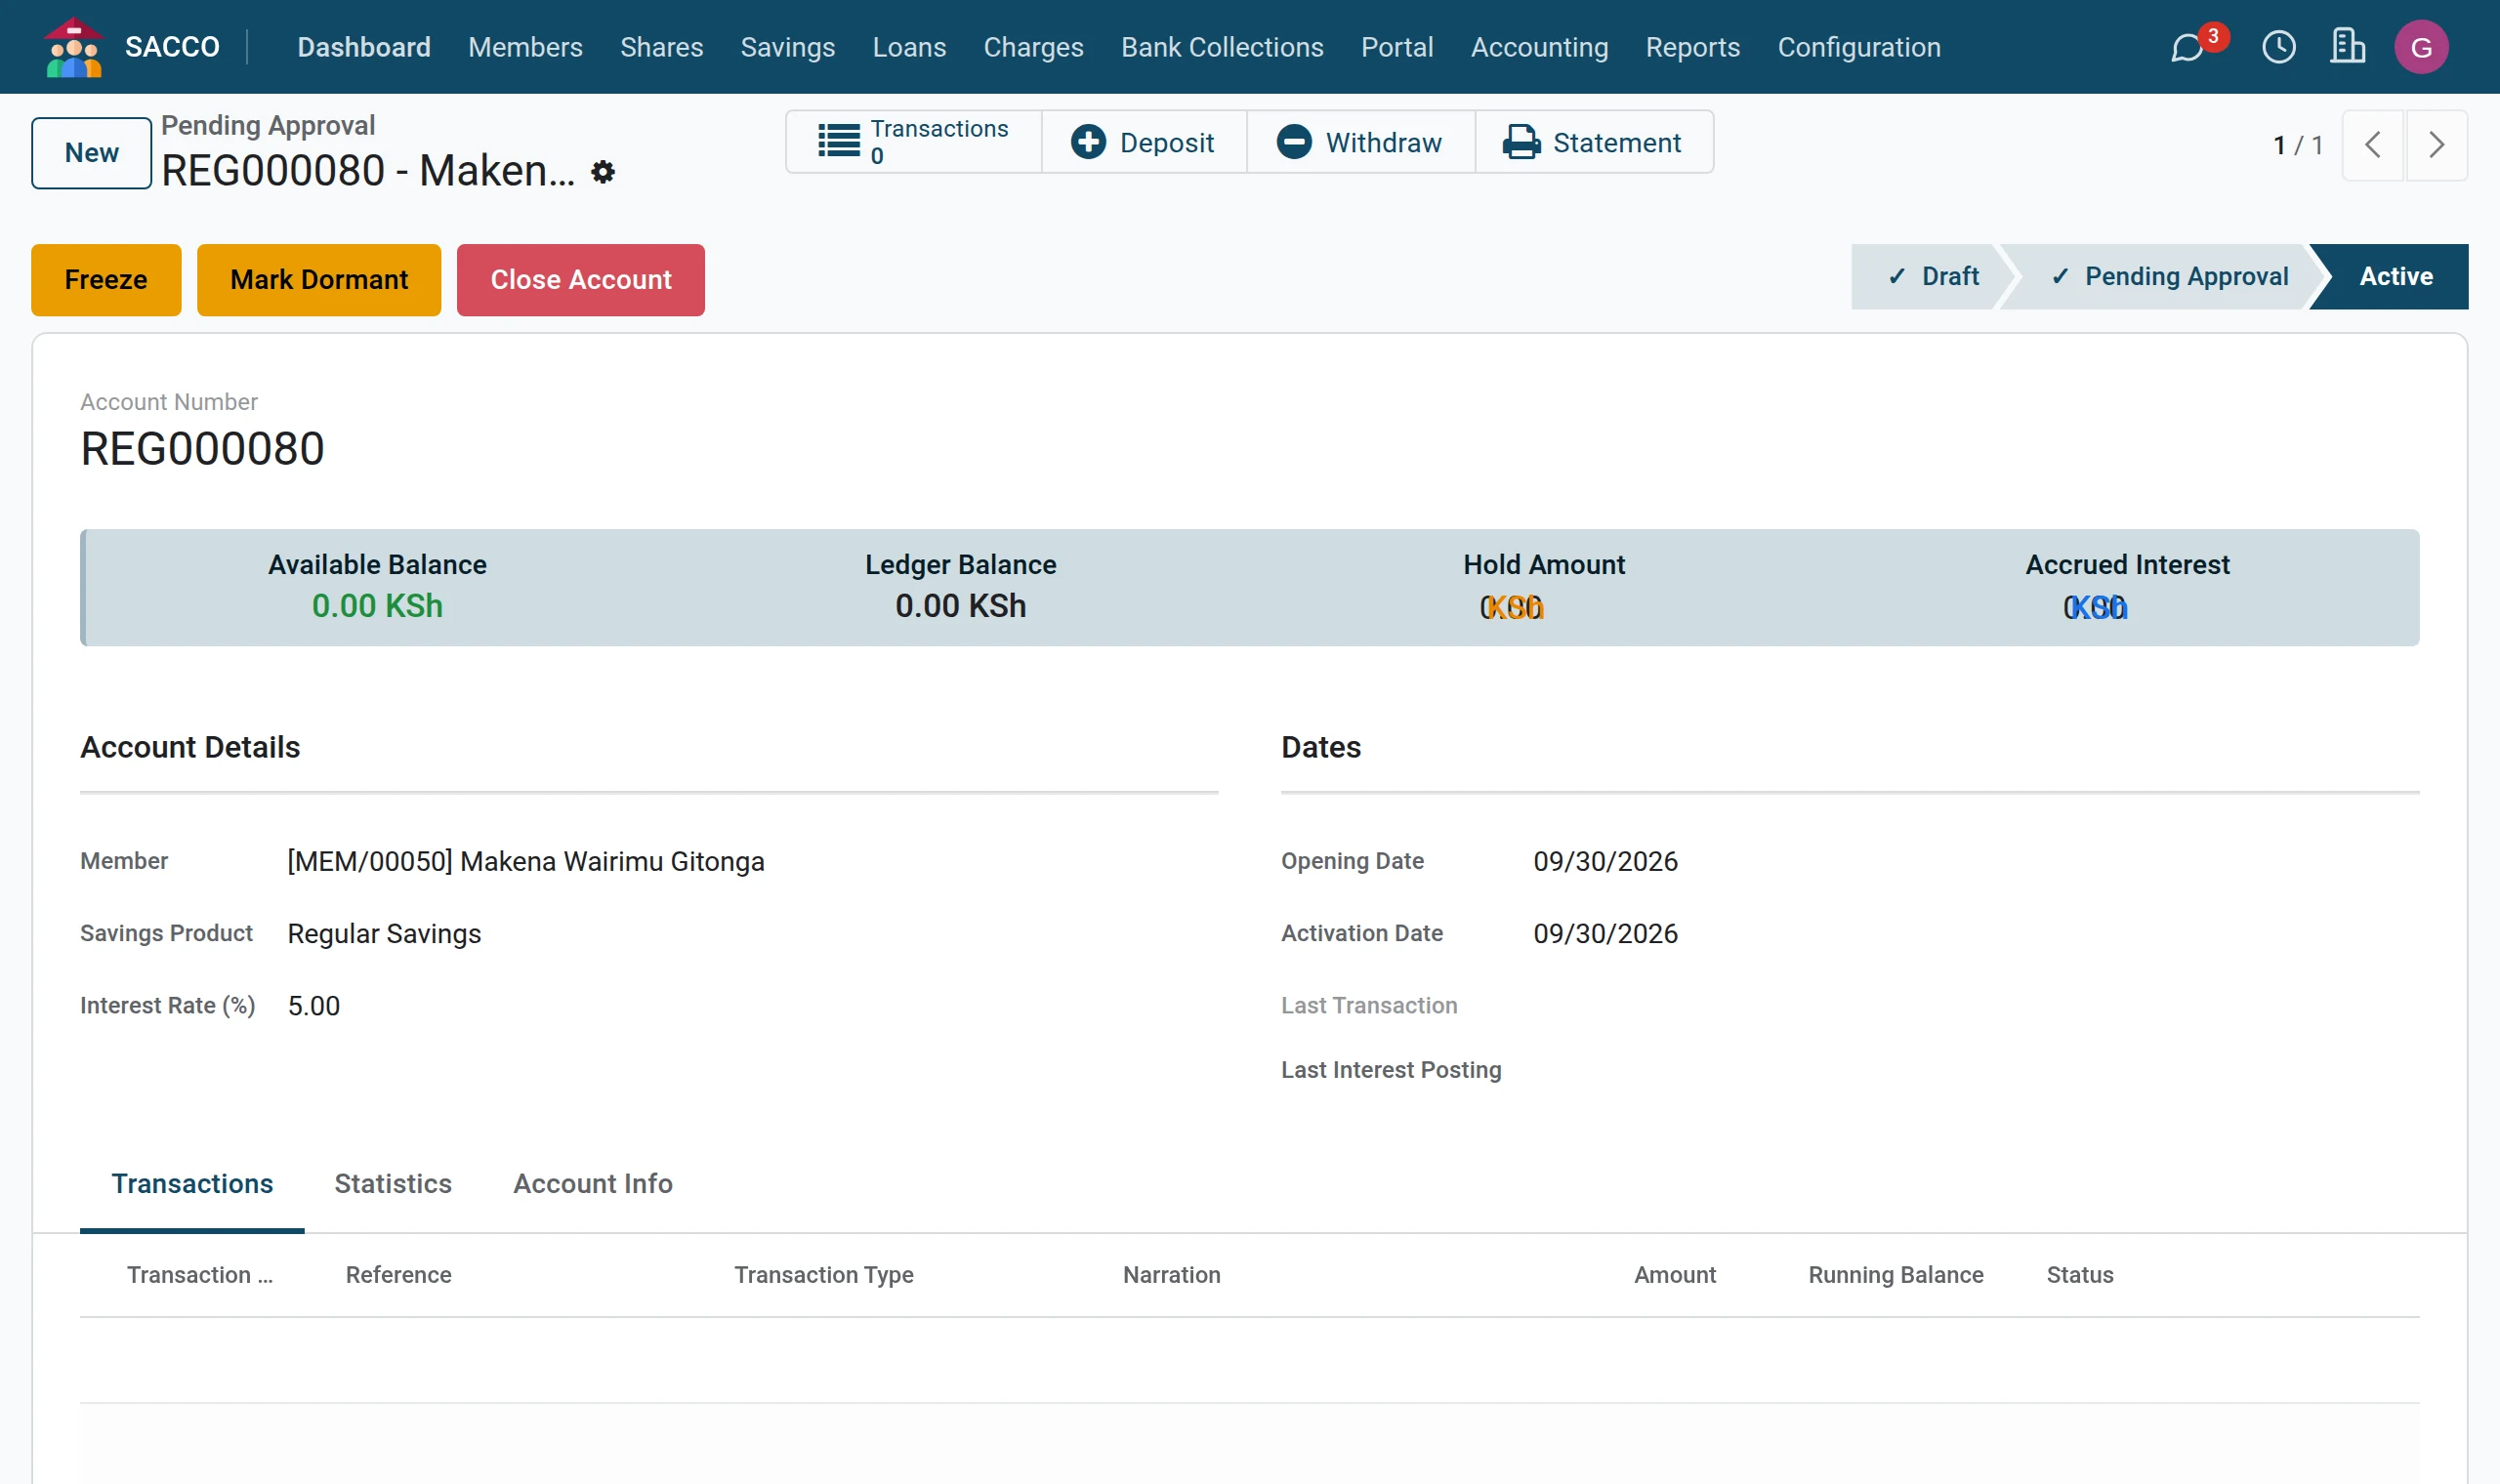This screenshot has width=2500, height=1484.
Task: Open the gear actions menu beside record title
Action: [x=603, y=172]
